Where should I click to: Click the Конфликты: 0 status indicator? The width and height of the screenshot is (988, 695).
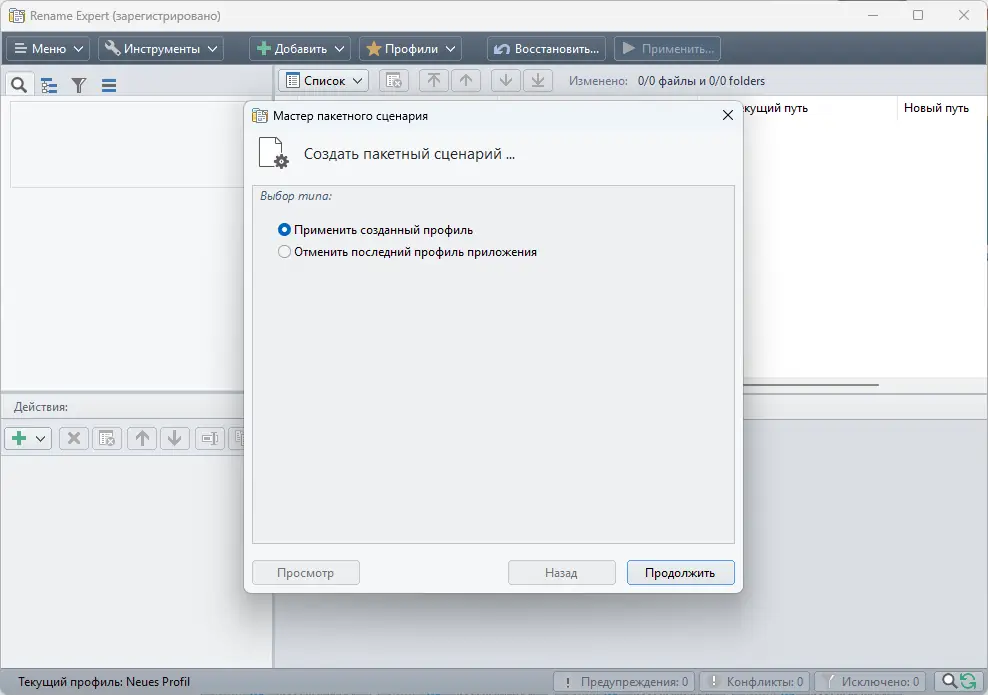(755, 682)
